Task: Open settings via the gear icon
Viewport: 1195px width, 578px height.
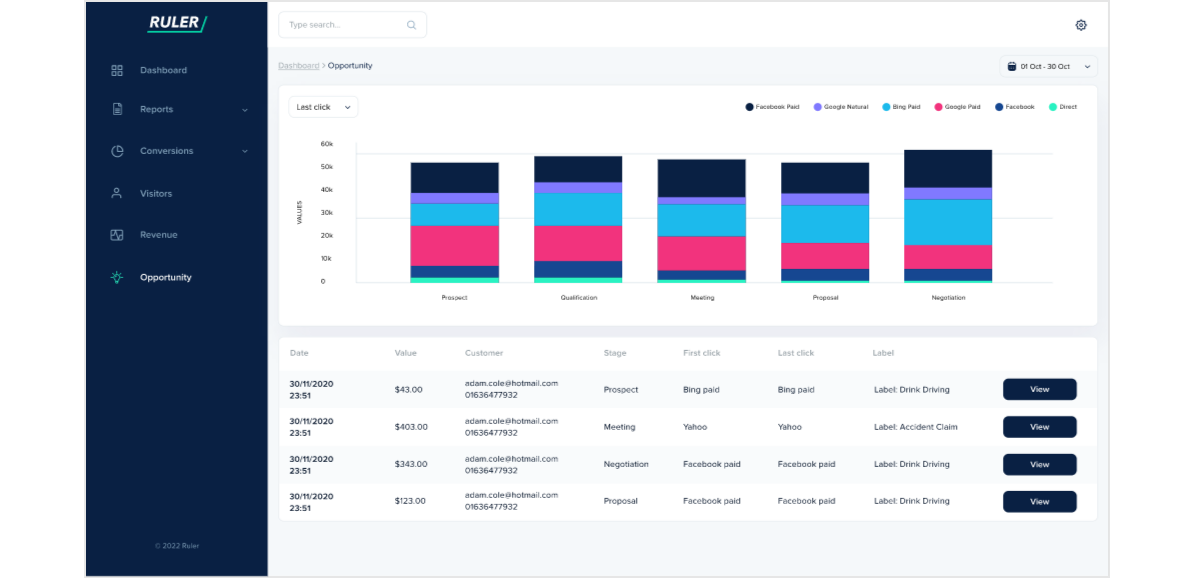Action: tap(1080, 23)
